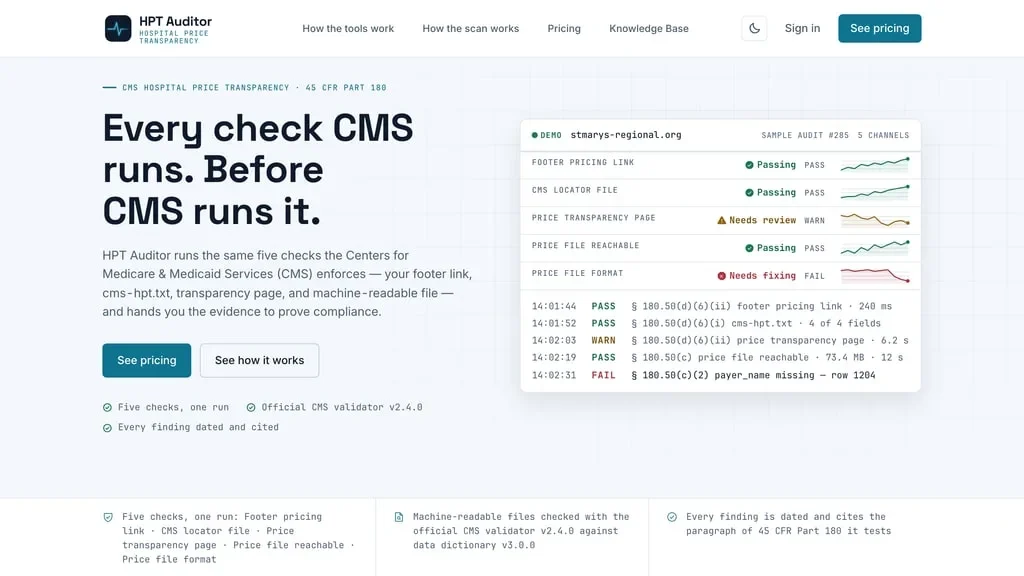Select the PRICE FILE REACHABLE row label

(585, 246)
